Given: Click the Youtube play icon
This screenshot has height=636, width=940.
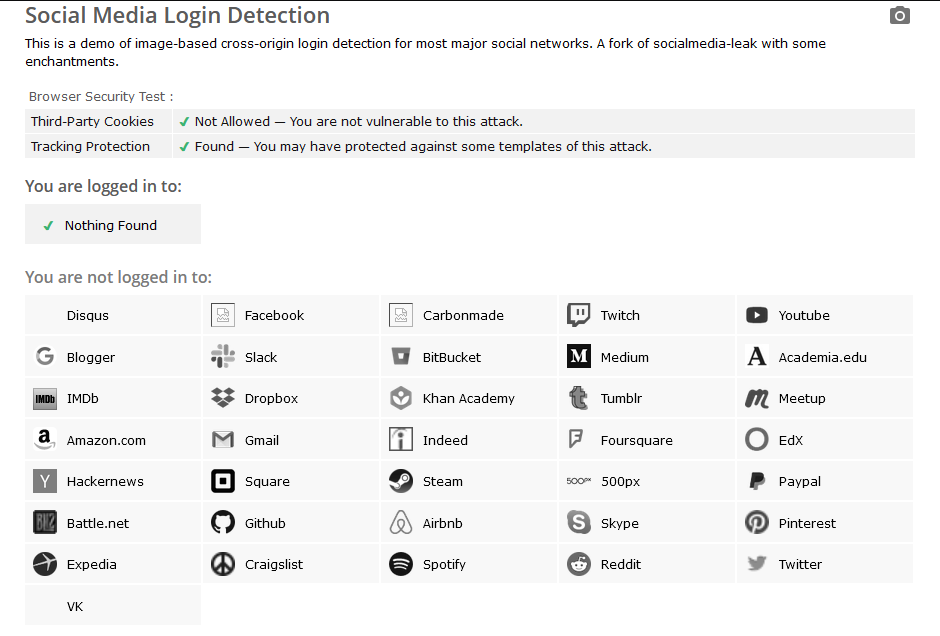Looking at the screenshot, I should tap(756, 315).
